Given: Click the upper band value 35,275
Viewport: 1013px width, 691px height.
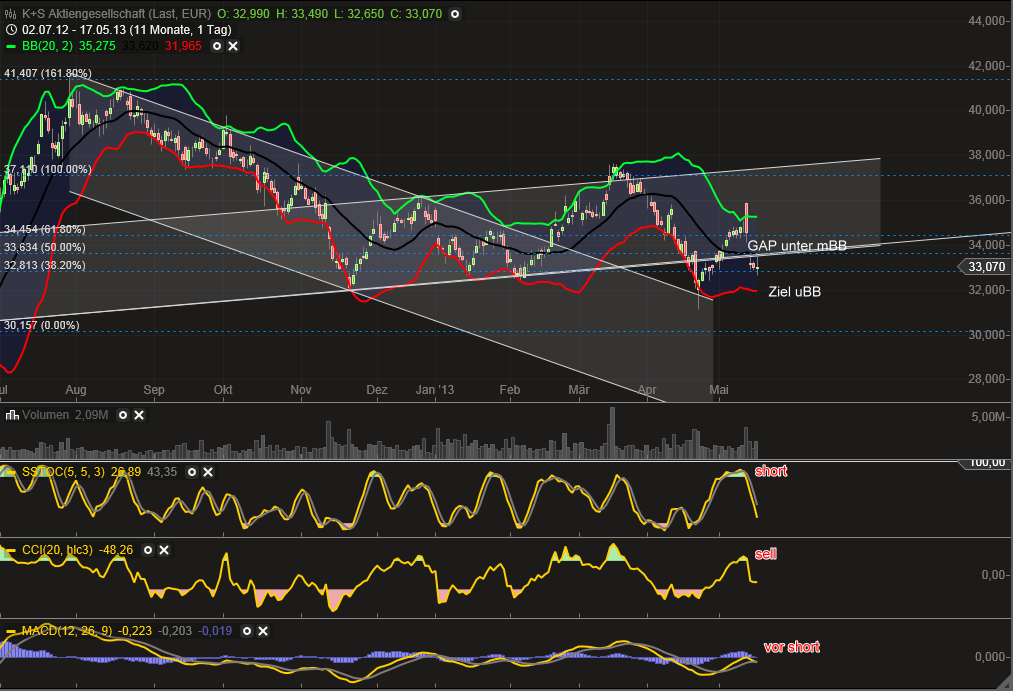Looking at the screenshot, I should pyautogui.click(x=97, y=46).
